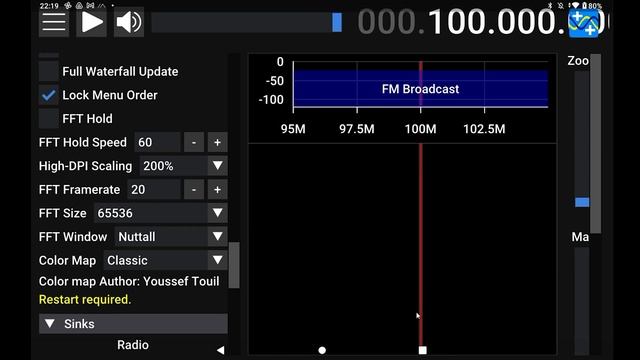Open the Color Map dropdown
This screenshot has height=360, width=640.
[x=165, y=260]
